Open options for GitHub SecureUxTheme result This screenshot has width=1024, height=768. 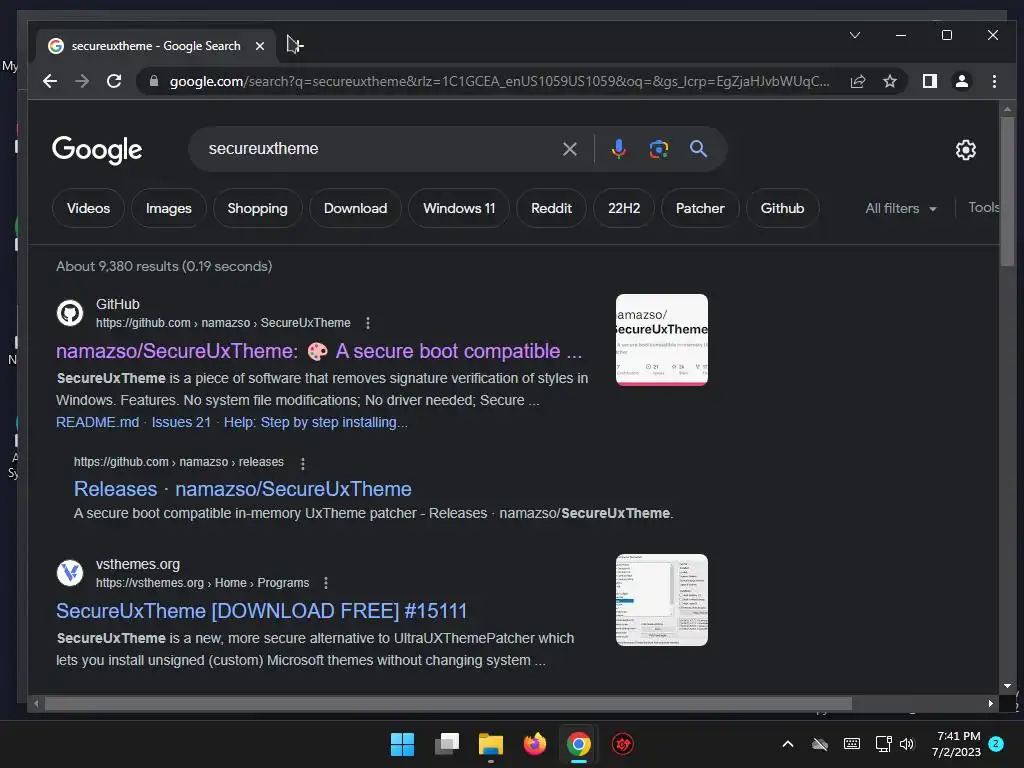[368, 323]
